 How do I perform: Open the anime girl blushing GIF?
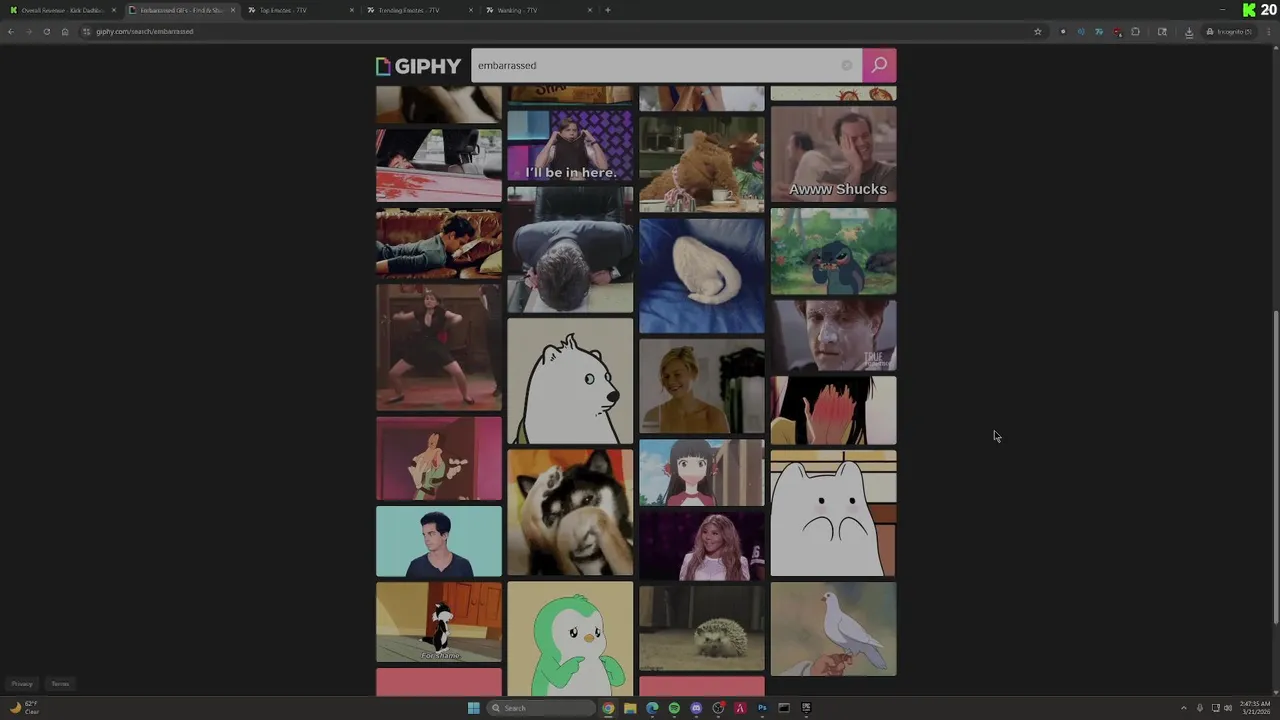[701, 472]
